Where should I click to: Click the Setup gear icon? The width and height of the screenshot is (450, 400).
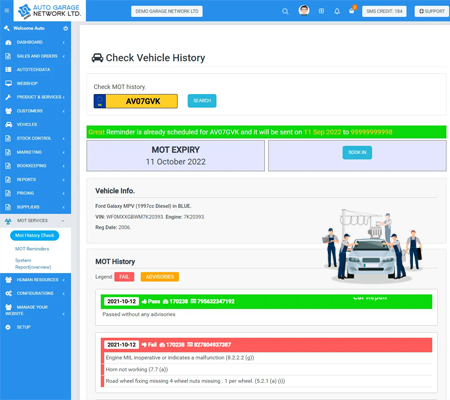click(8, 327)
